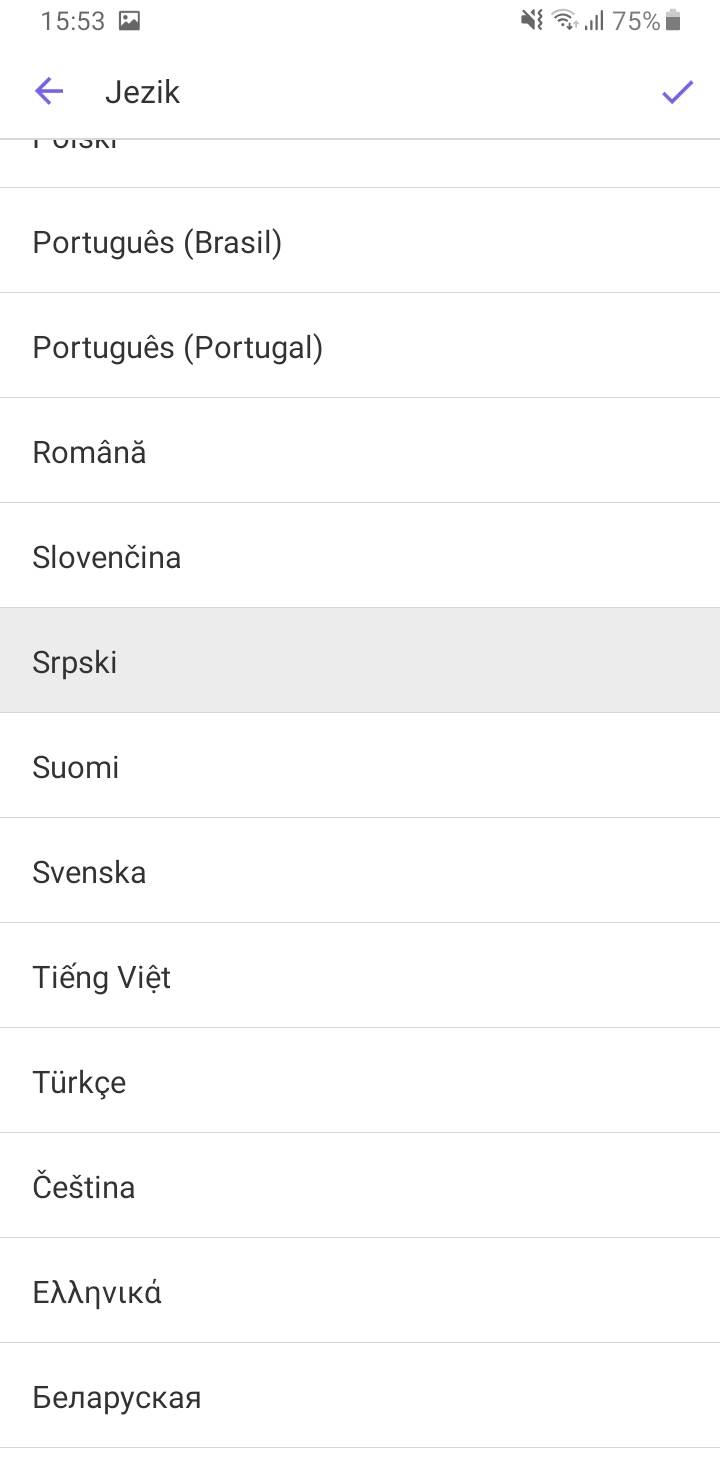This screenshot has width=720, height=1480.
Task: Select Ελληνικά (Greek)
Action: click(360, 1291)
